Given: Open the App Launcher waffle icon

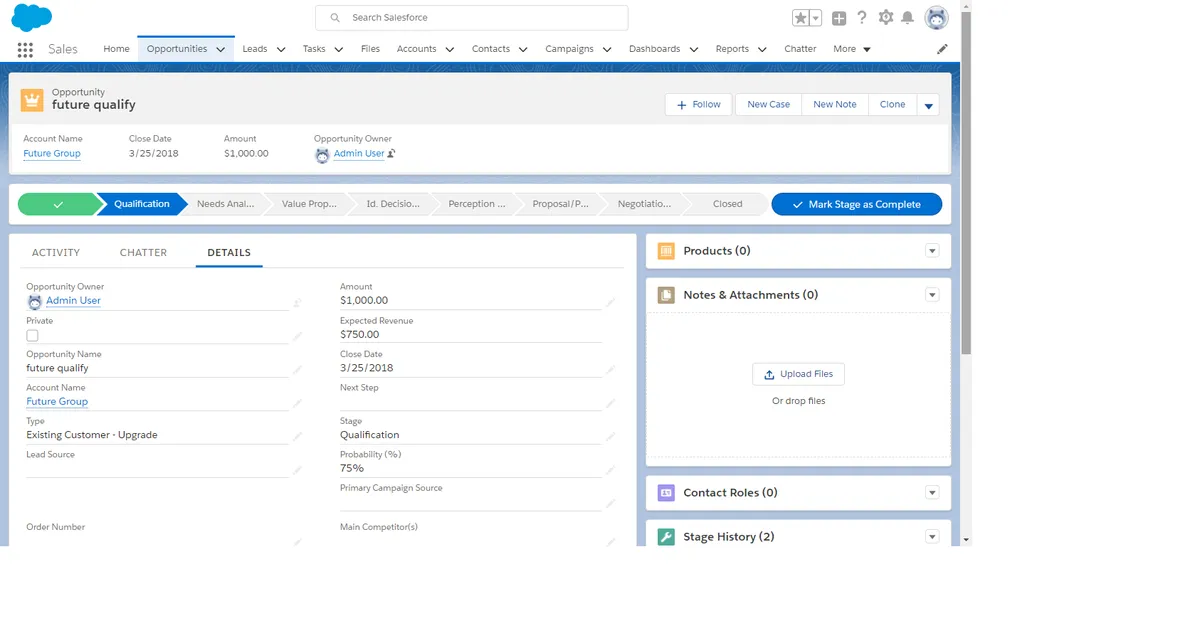Looking at the screenshot, I should [24, 49].
